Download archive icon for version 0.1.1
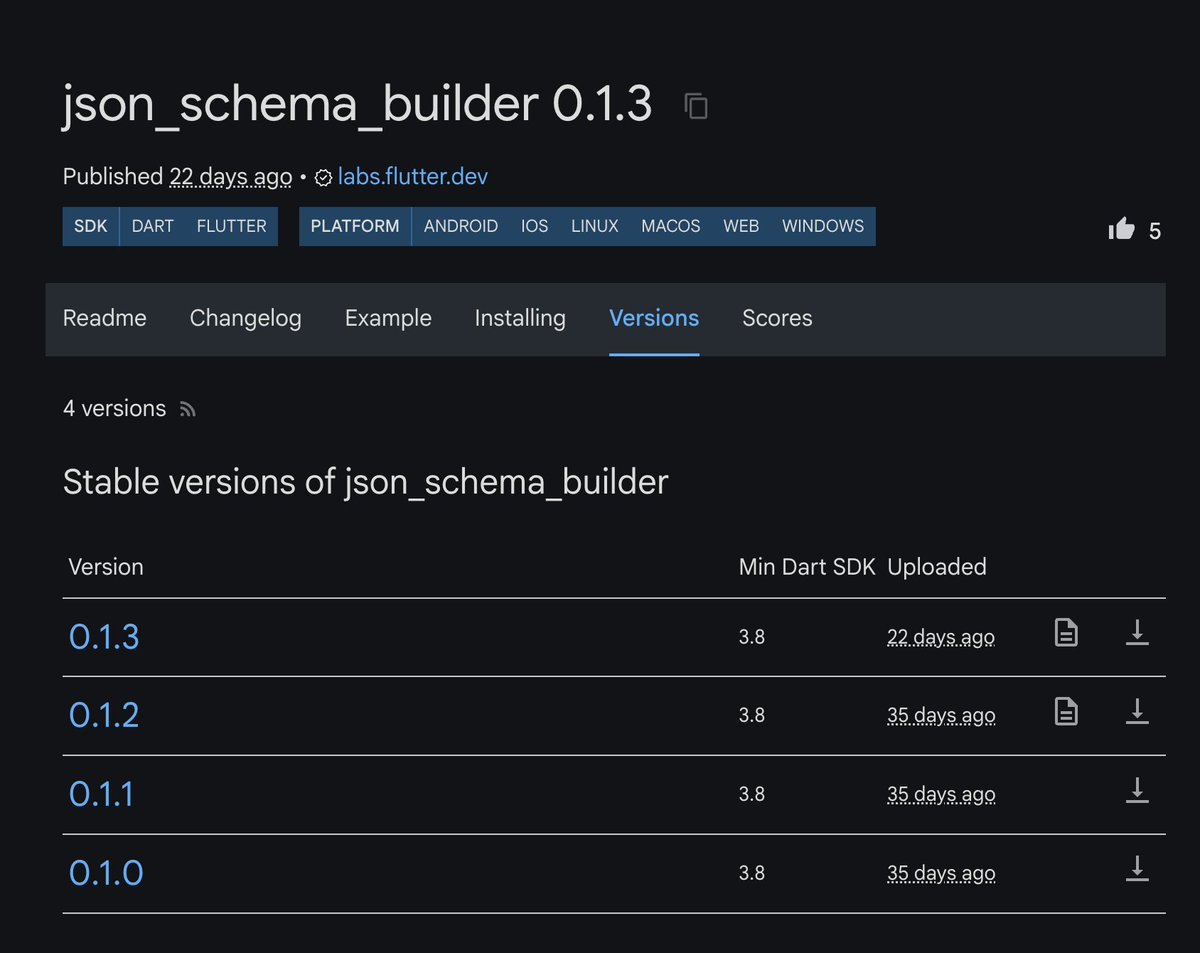Viewport: 1200px width, 953px height. 1137,791
